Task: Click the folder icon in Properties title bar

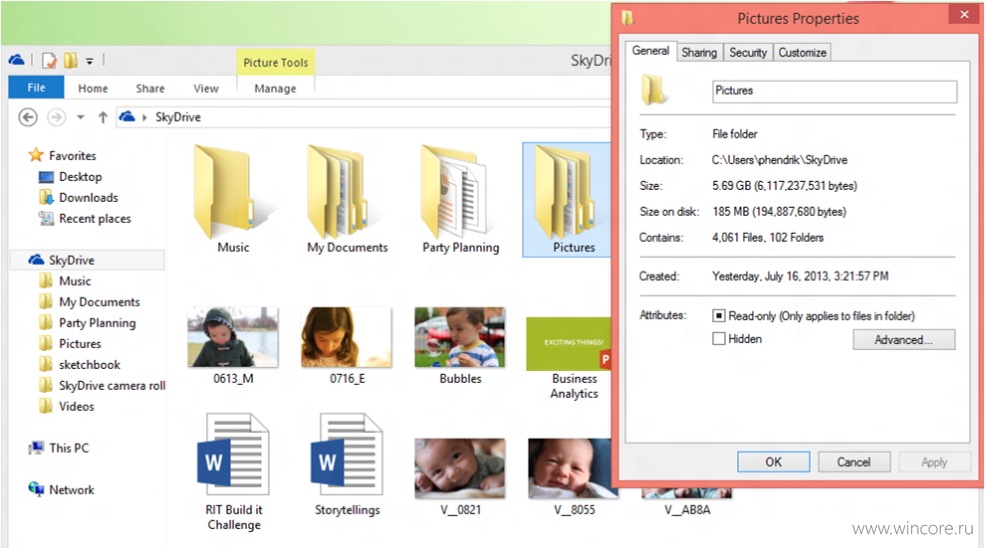Action: (x=628, y=18)
